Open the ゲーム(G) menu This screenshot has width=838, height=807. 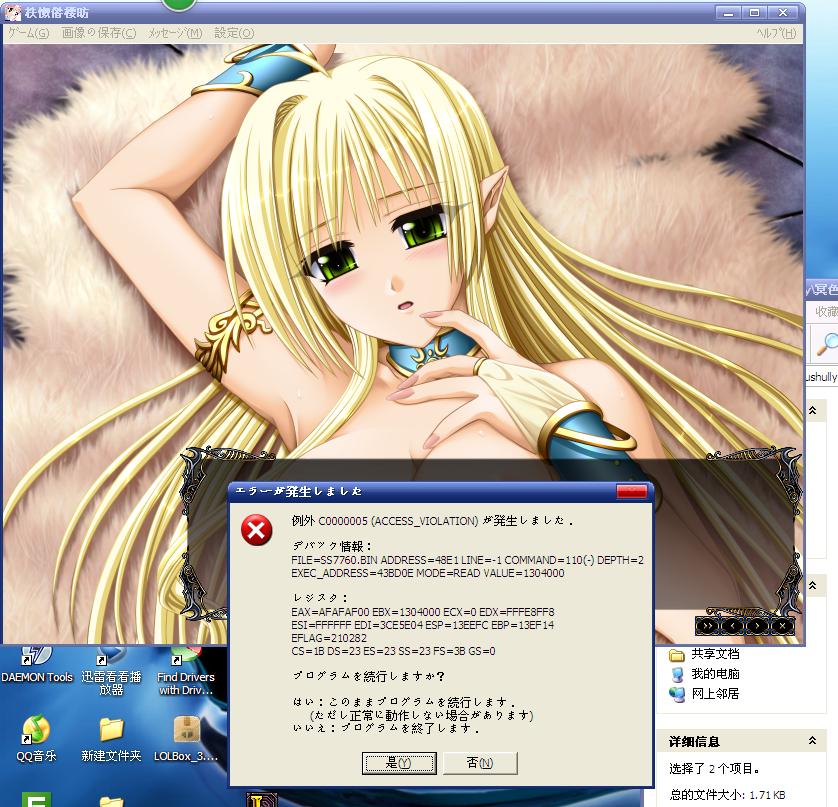click(28, 33)
